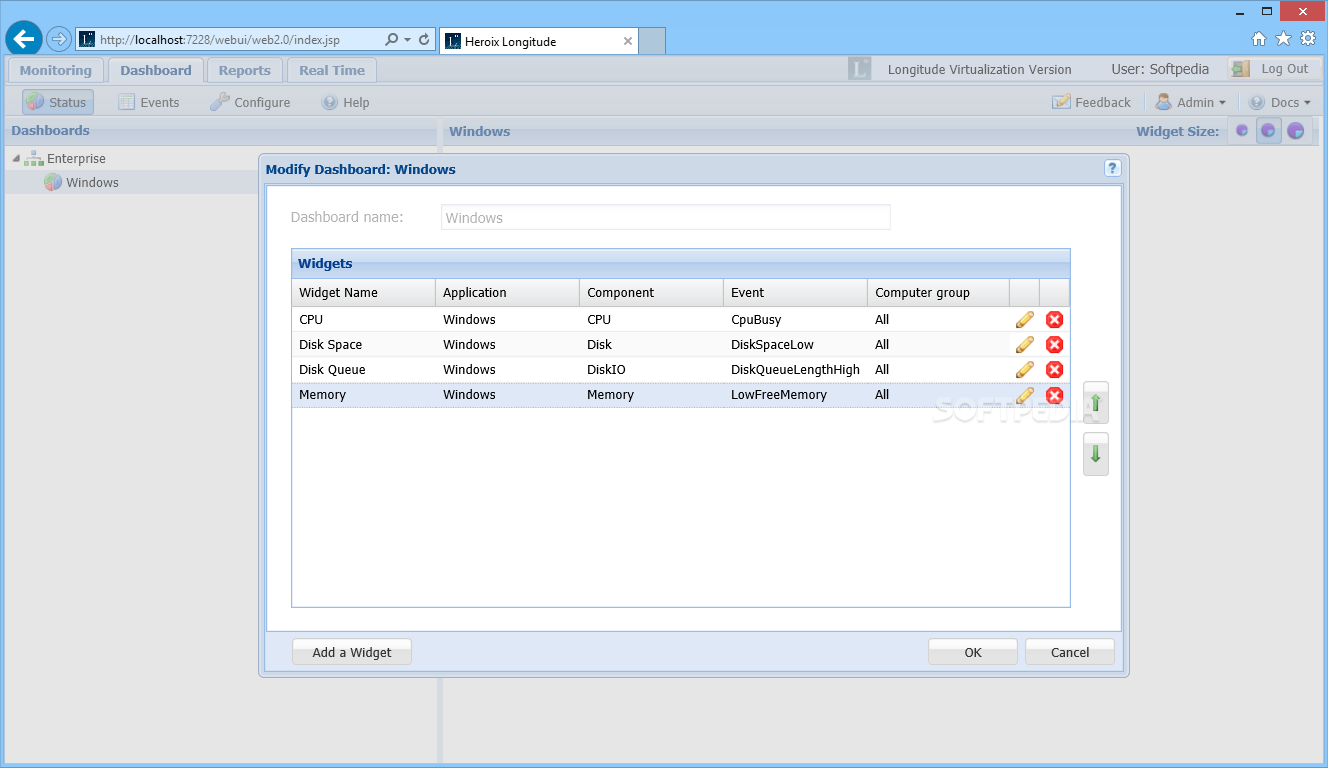Select the Memory widget name cell

(363, 395)
